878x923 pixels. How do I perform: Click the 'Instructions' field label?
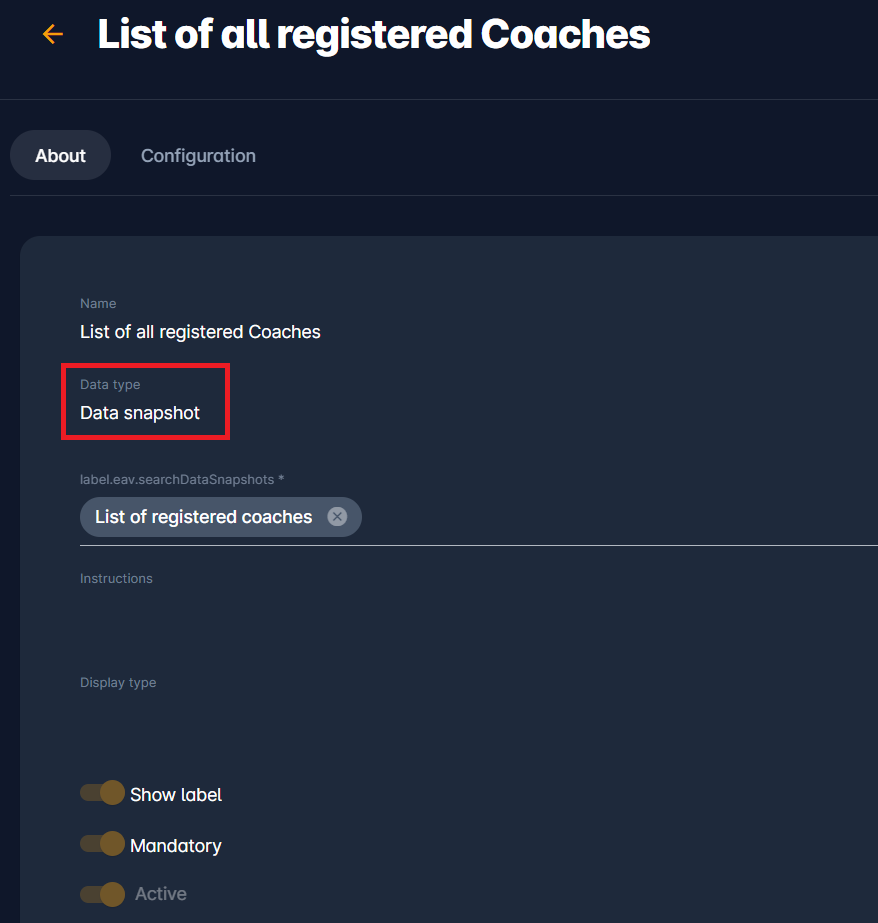(x=116, y=579)
